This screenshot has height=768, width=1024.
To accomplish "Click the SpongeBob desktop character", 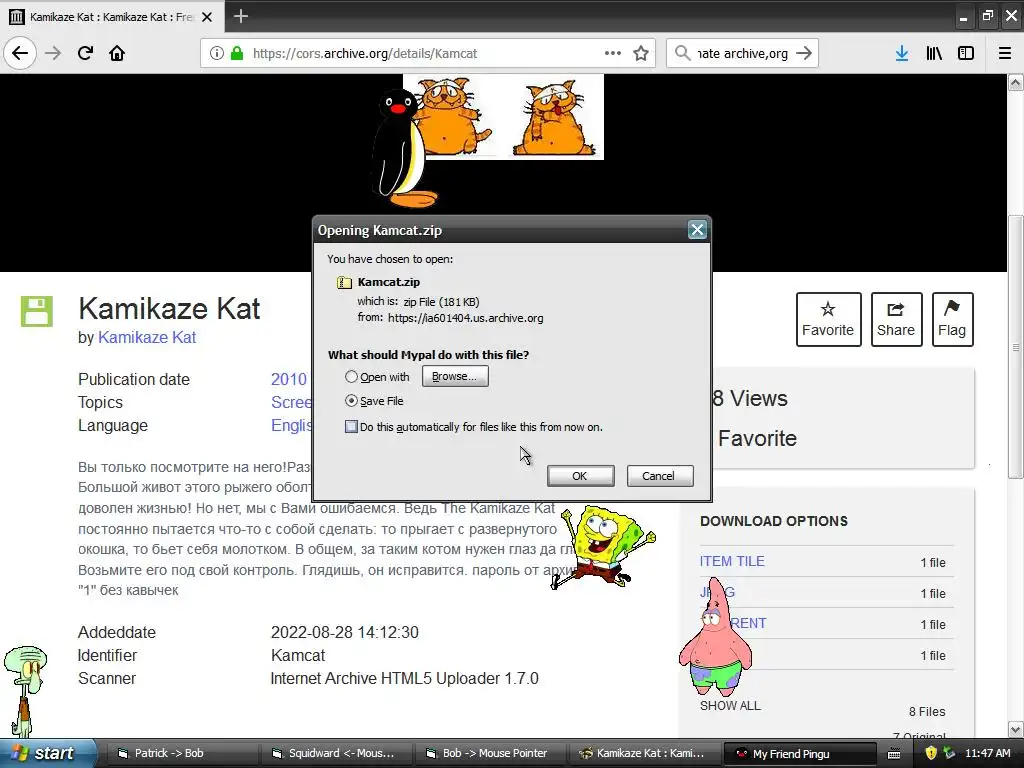I will [x=604, y=547].
